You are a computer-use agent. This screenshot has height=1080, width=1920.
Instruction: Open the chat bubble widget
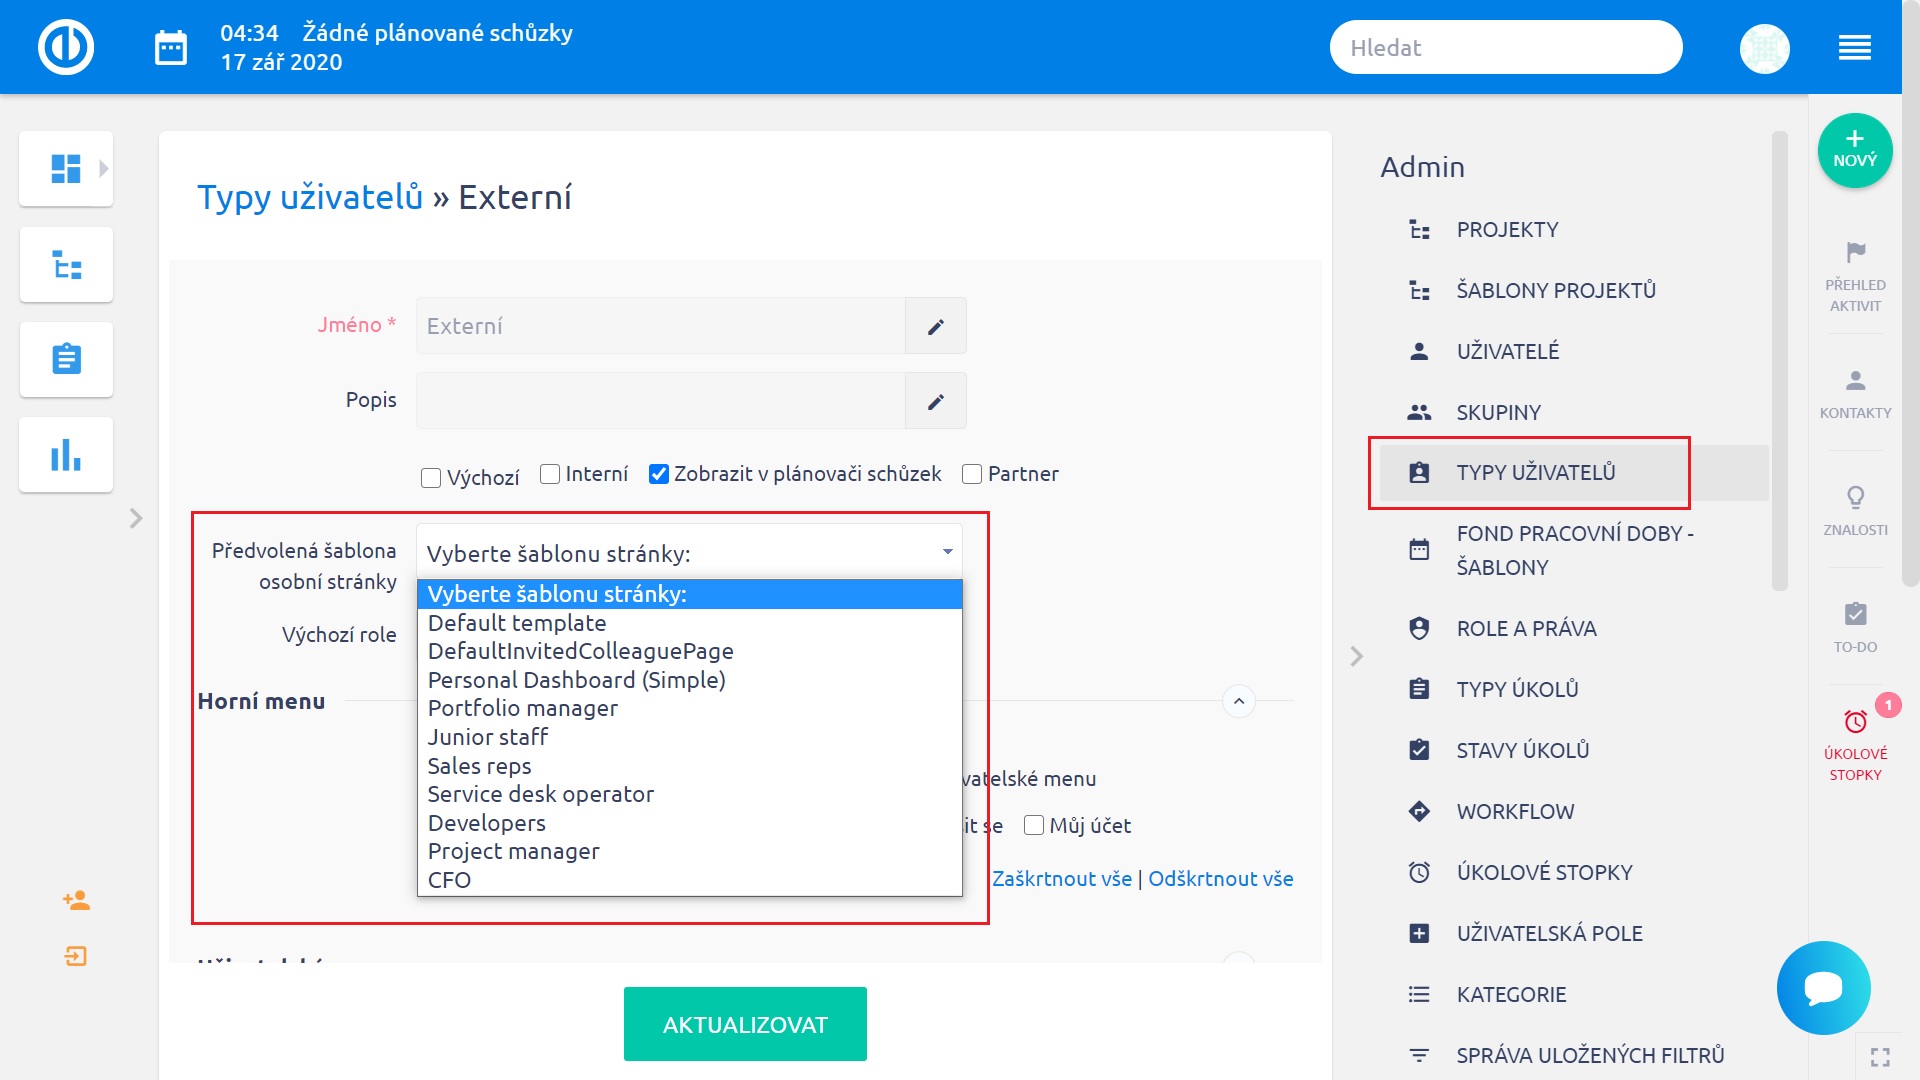coord(1823,987)
